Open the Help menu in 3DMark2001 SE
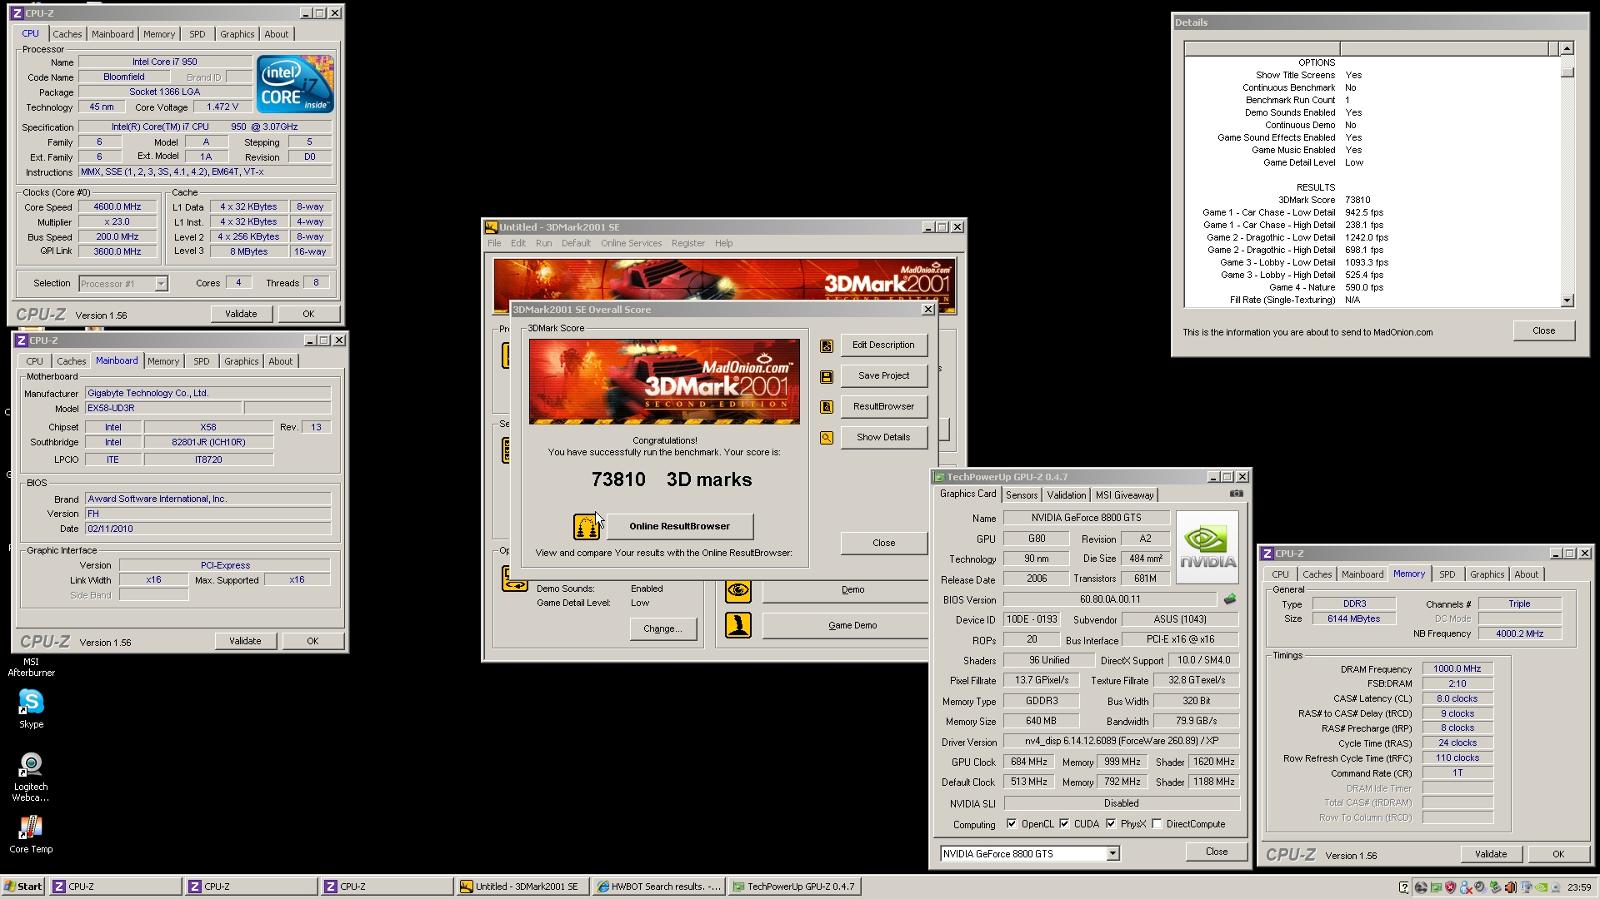This screenshot has height=899, width=1600. click(x=724, y=243)
